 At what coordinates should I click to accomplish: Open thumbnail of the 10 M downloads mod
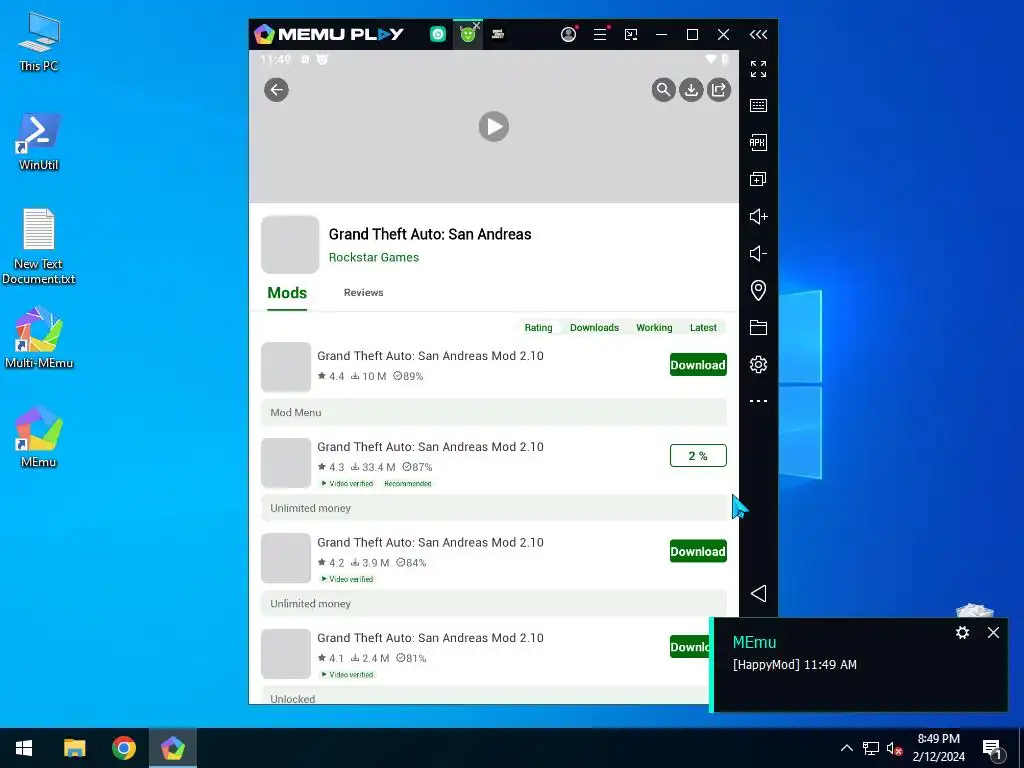286,367
